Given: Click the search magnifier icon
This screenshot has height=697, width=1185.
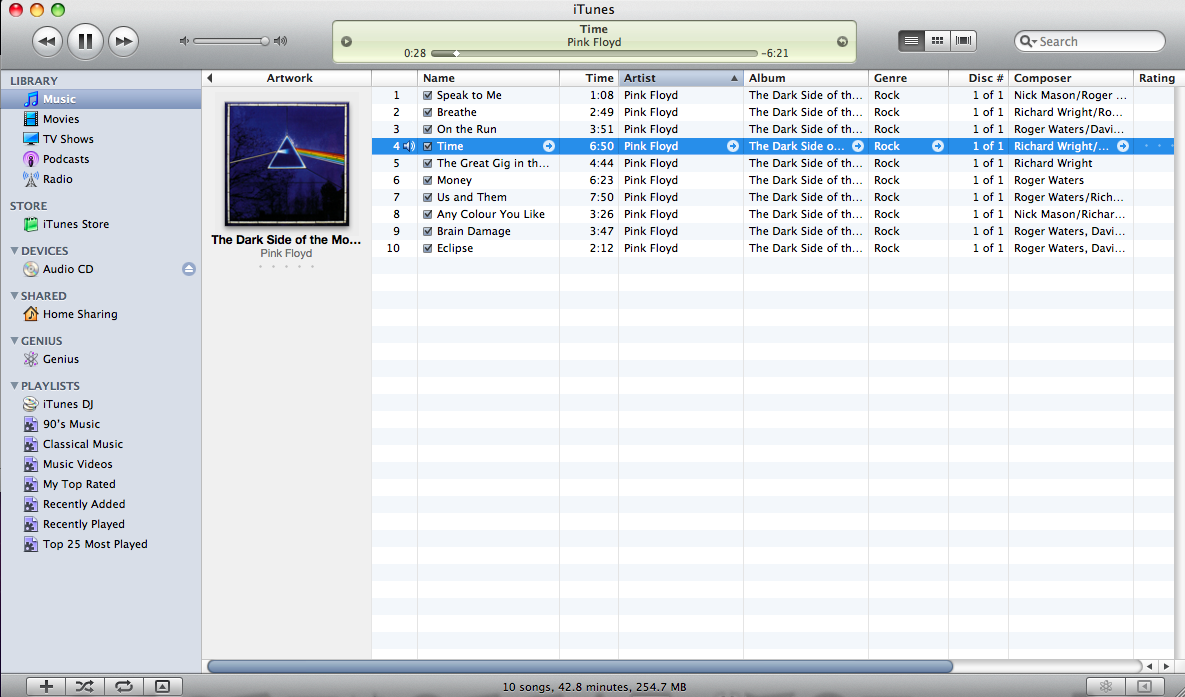Looking at the screenshot, I should click(1026, 42).
